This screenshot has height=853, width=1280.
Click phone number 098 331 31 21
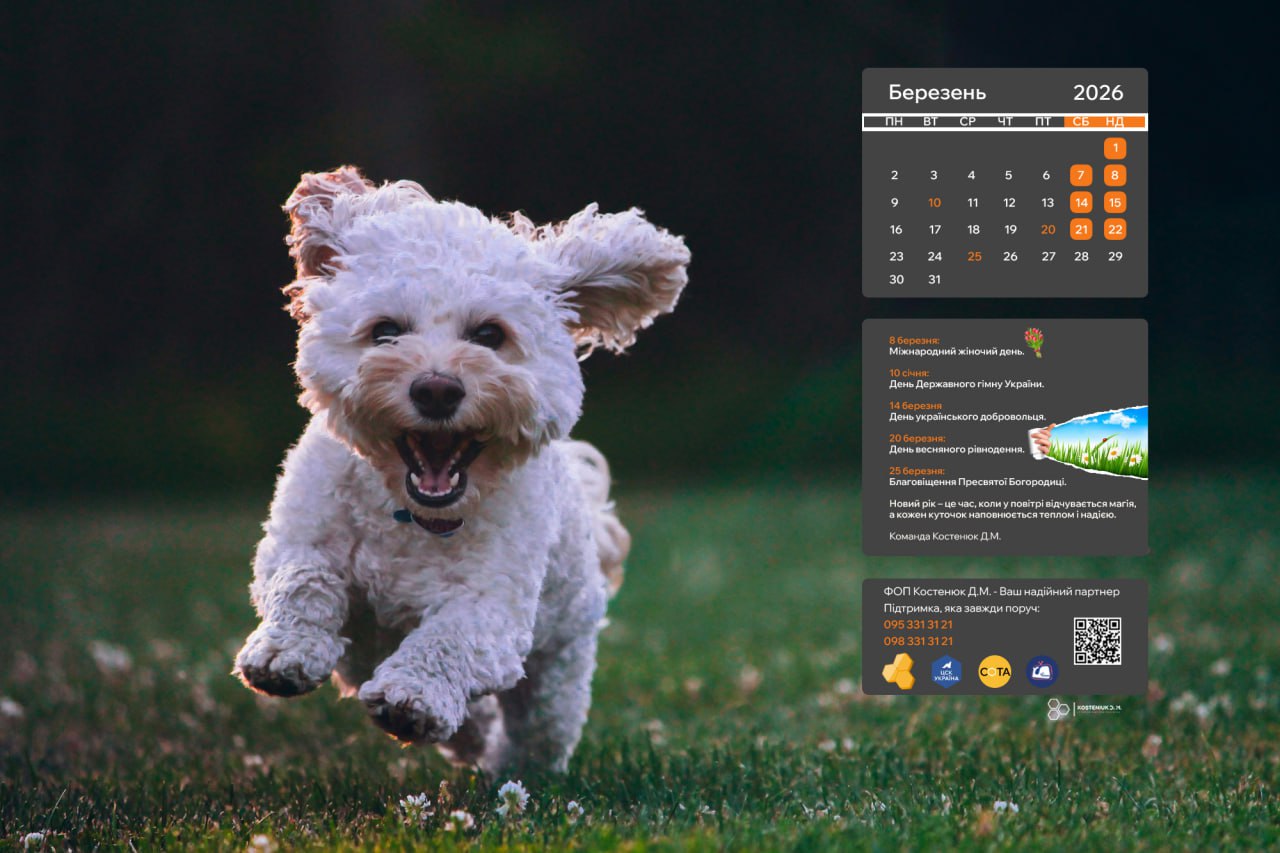click(x=918, y=642)
